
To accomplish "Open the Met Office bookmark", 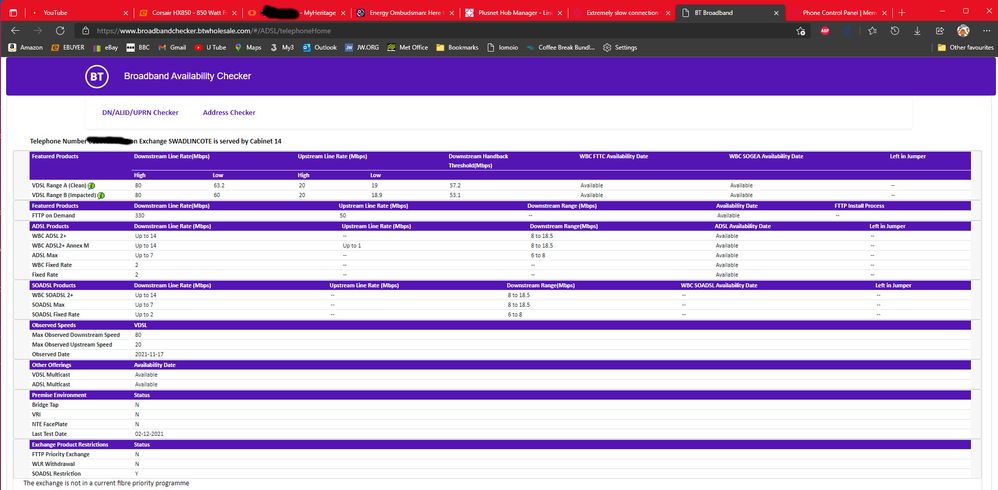I will pyautogui.click(x=408, y=47).
